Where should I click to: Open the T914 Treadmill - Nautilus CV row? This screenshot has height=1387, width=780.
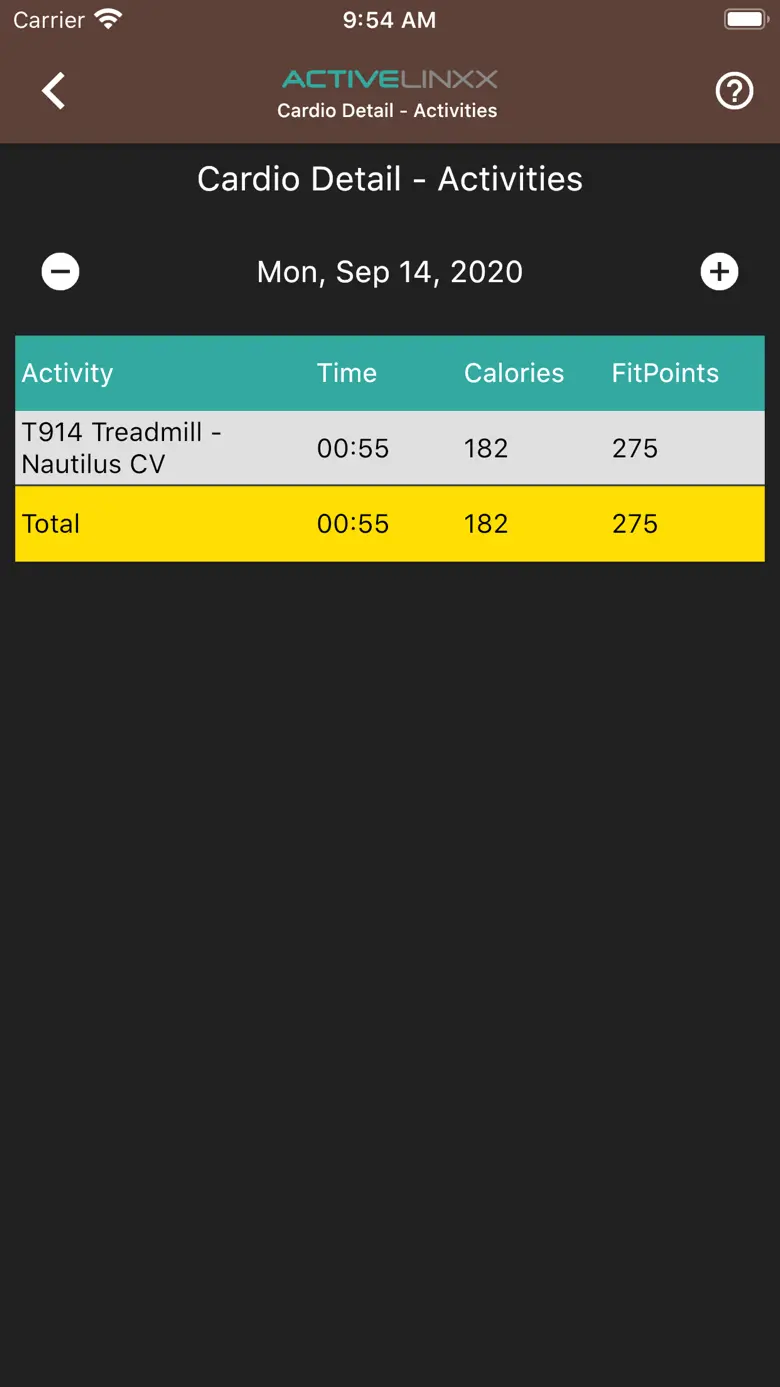(x=121, y=448)
